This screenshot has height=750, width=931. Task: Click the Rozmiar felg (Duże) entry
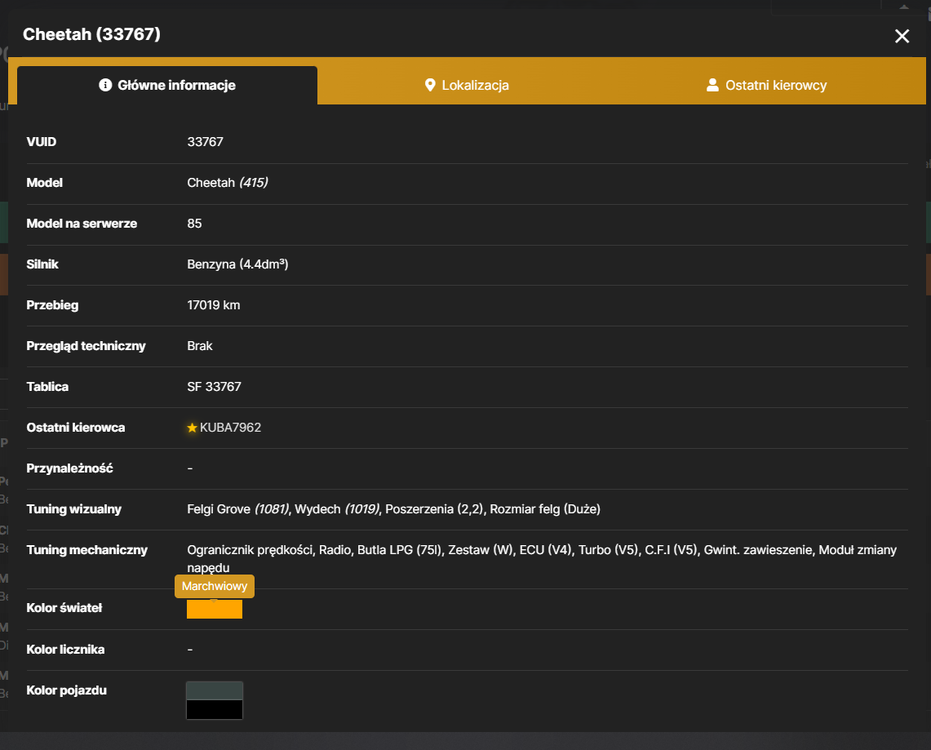click(545, 509)
